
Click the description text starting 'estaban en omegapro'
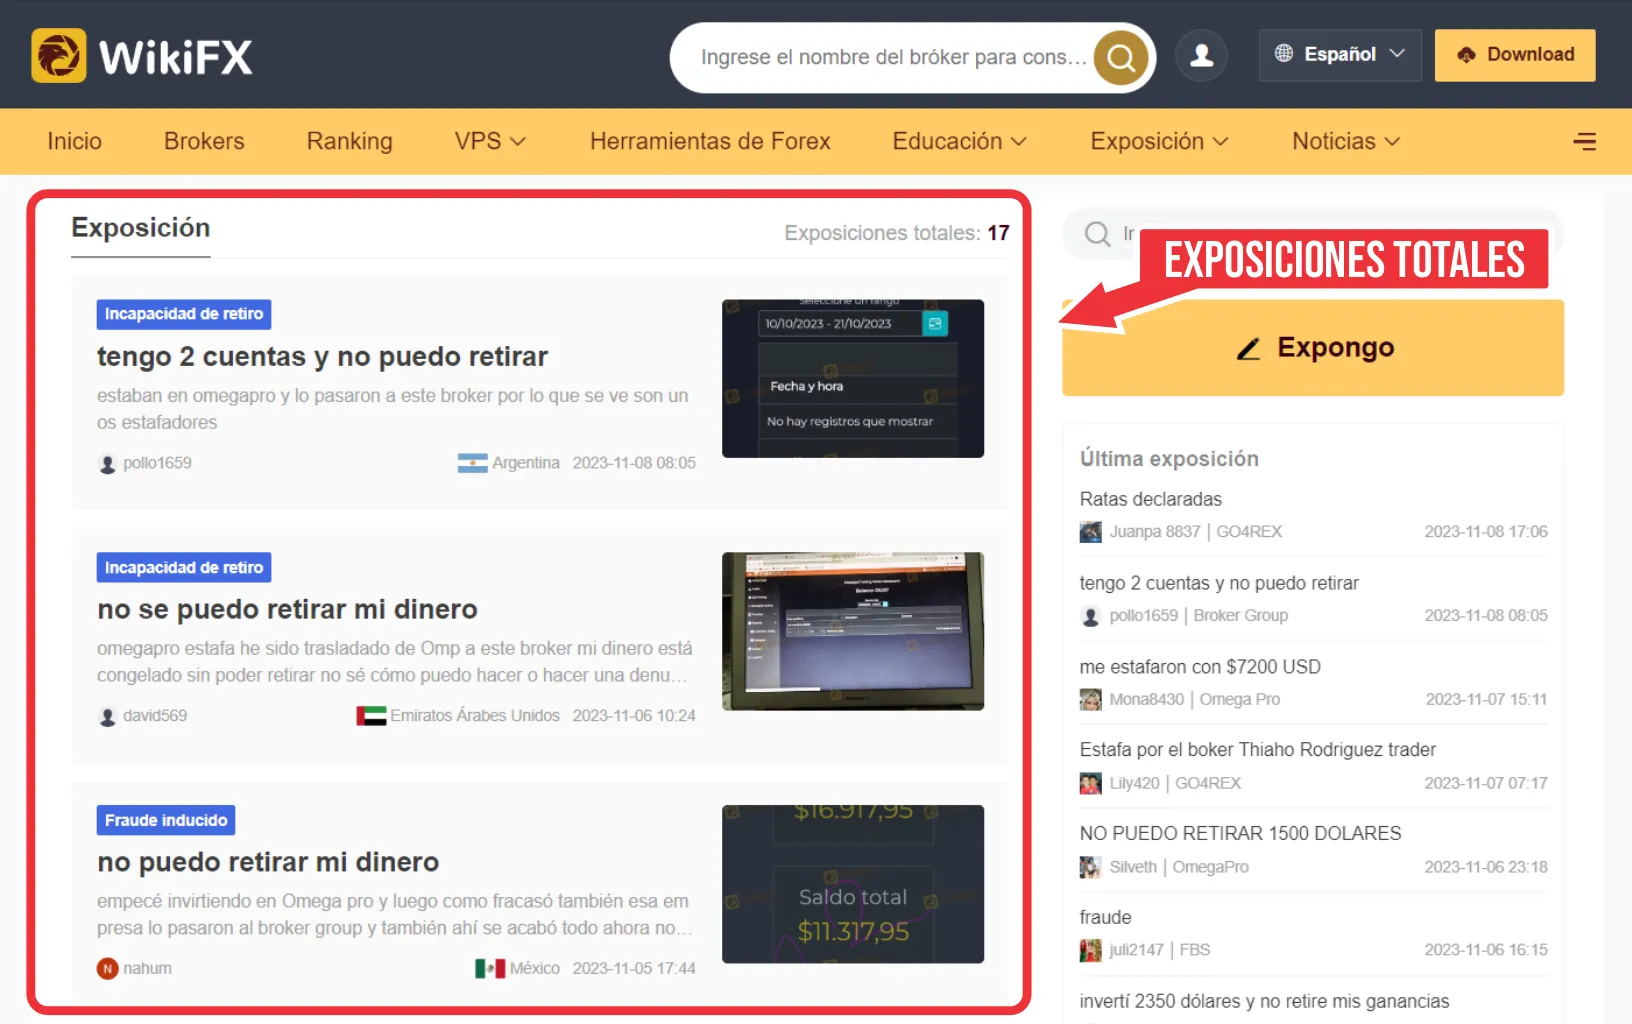[x=393, y=409]
